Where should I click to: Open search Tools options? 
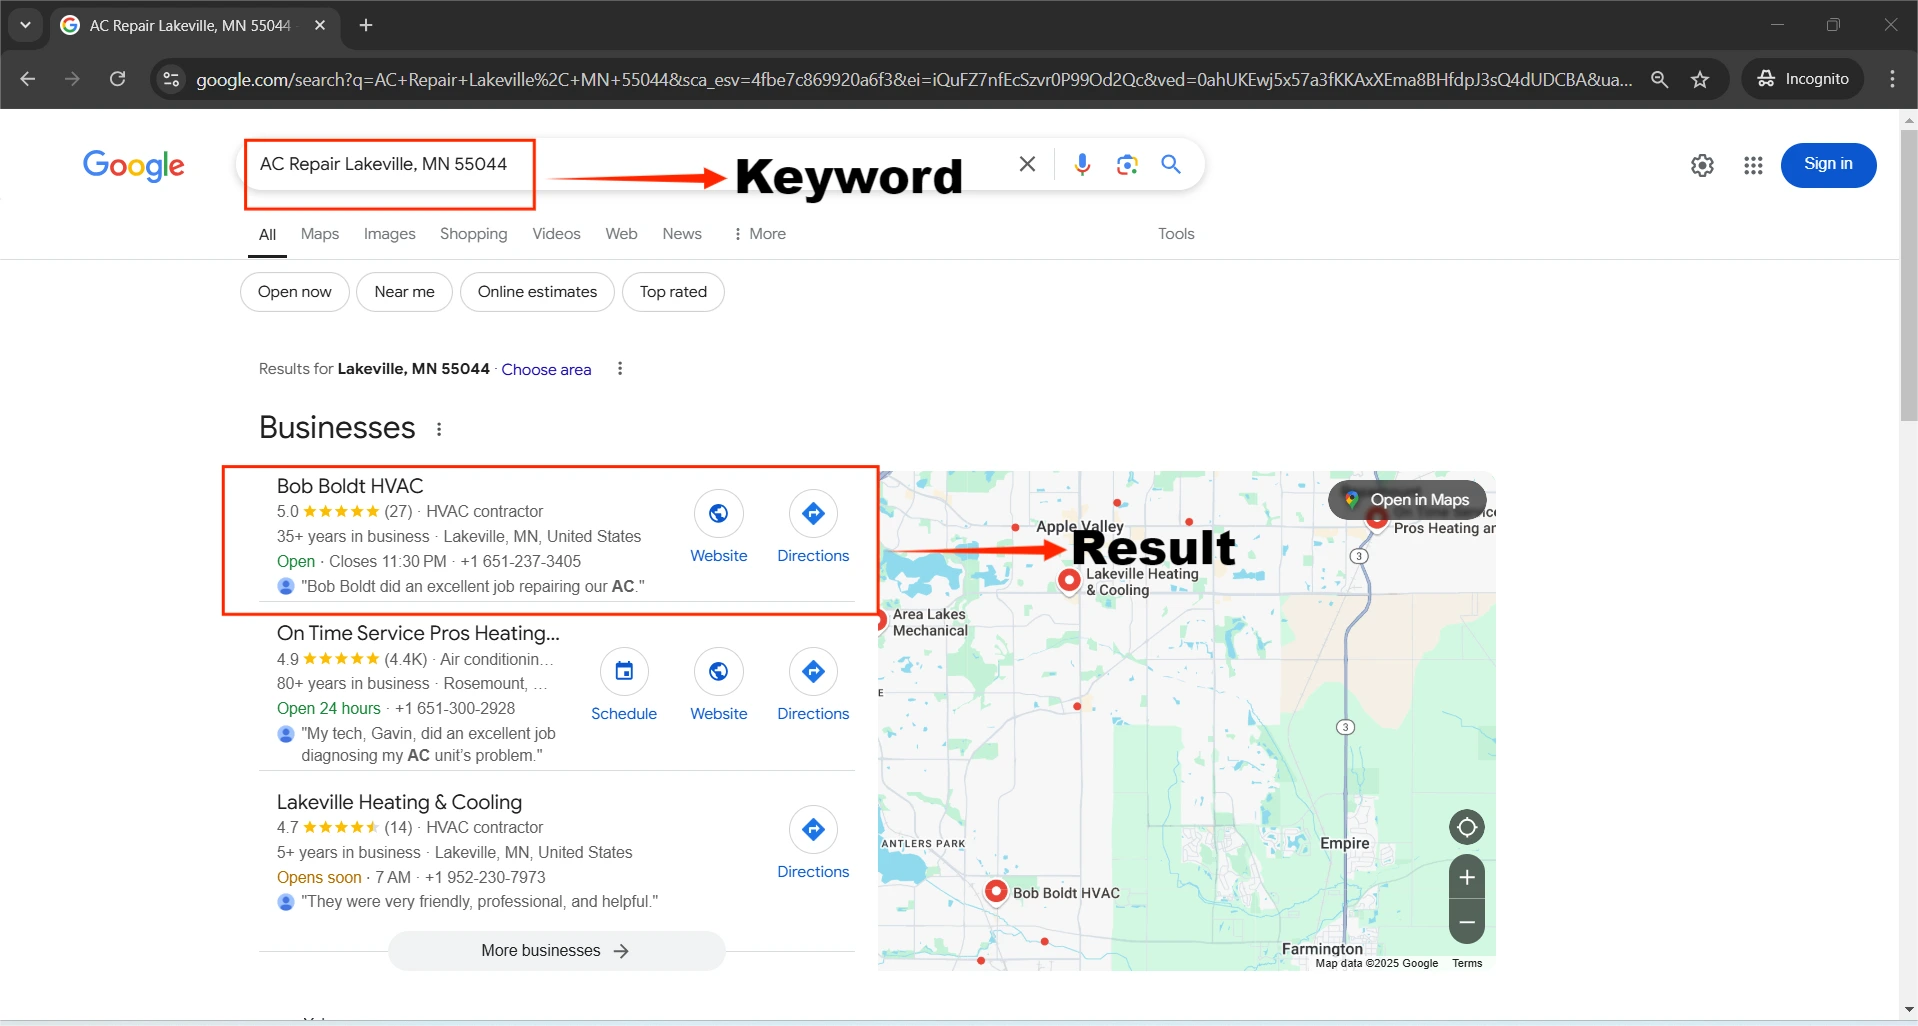point(1176,234)
